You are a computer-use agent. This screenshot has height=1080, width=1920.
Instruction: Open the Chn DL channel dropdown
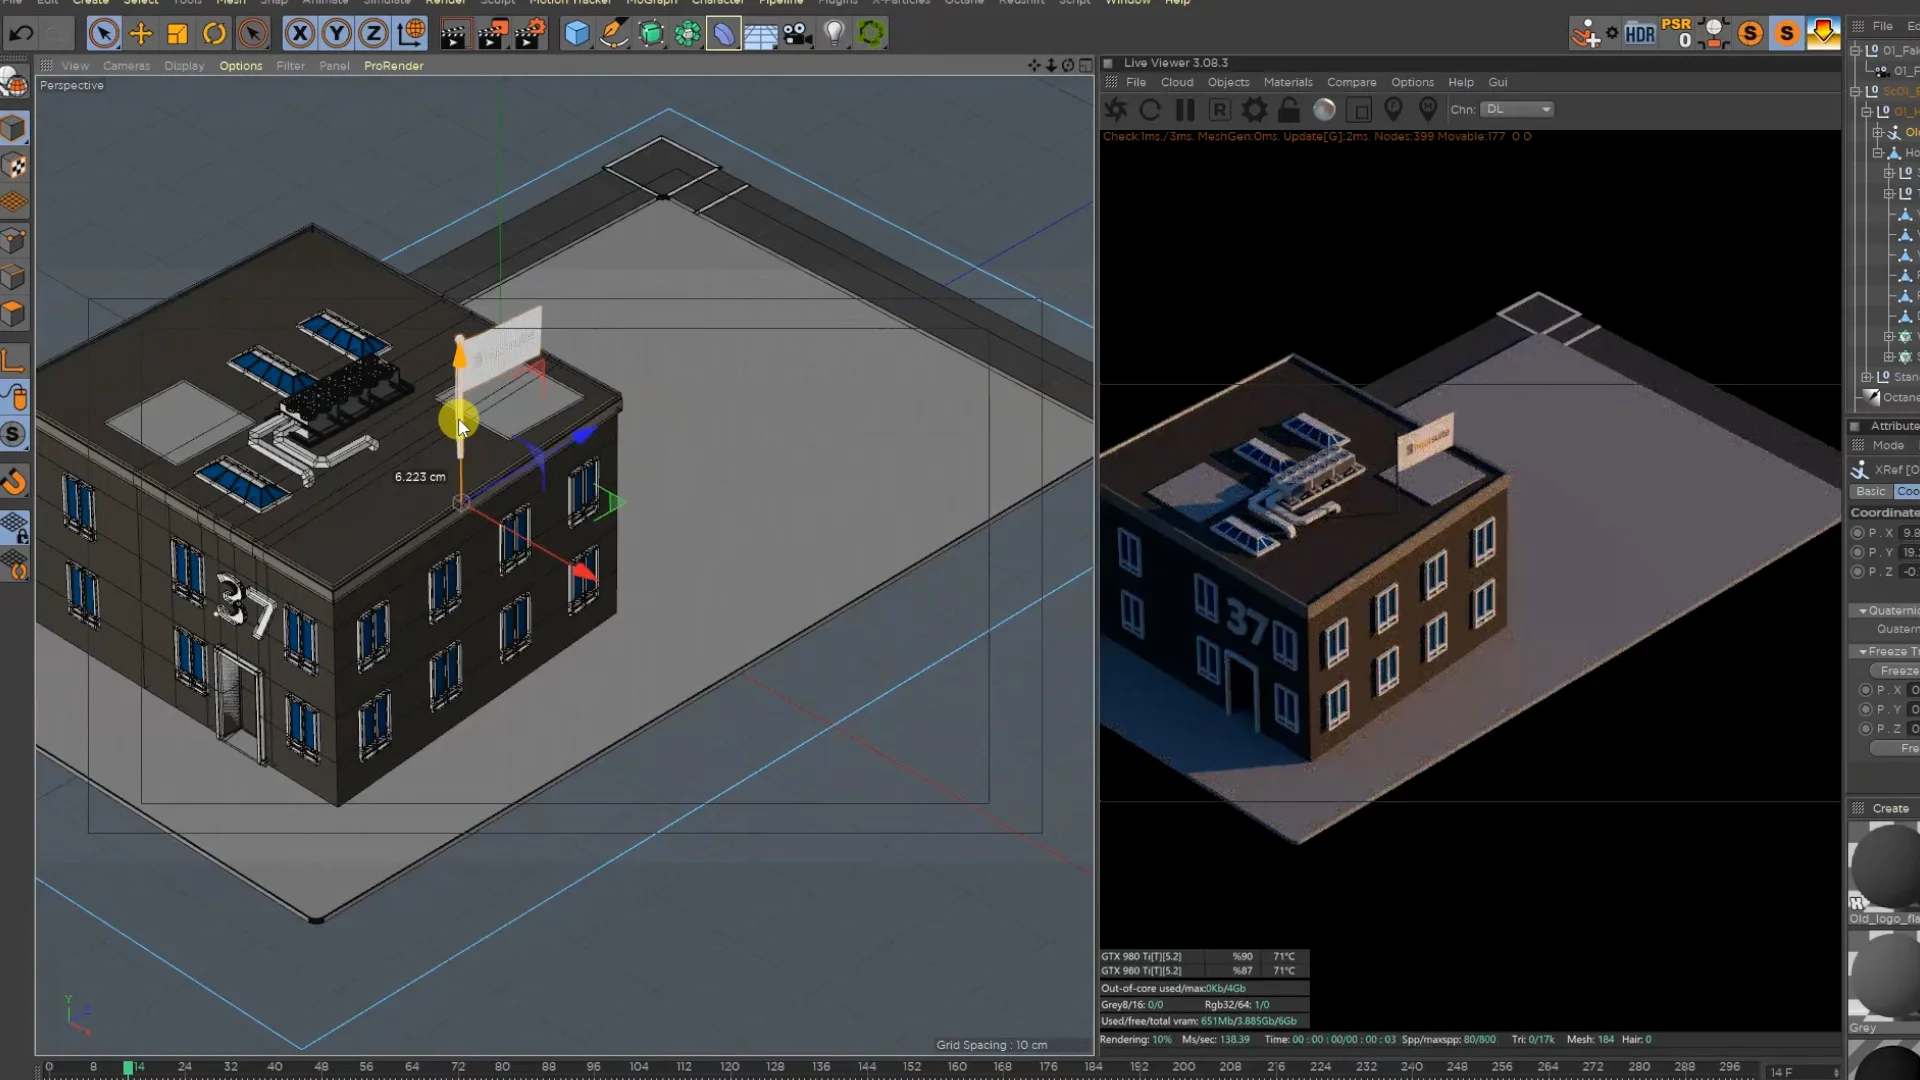(1517, 109)
